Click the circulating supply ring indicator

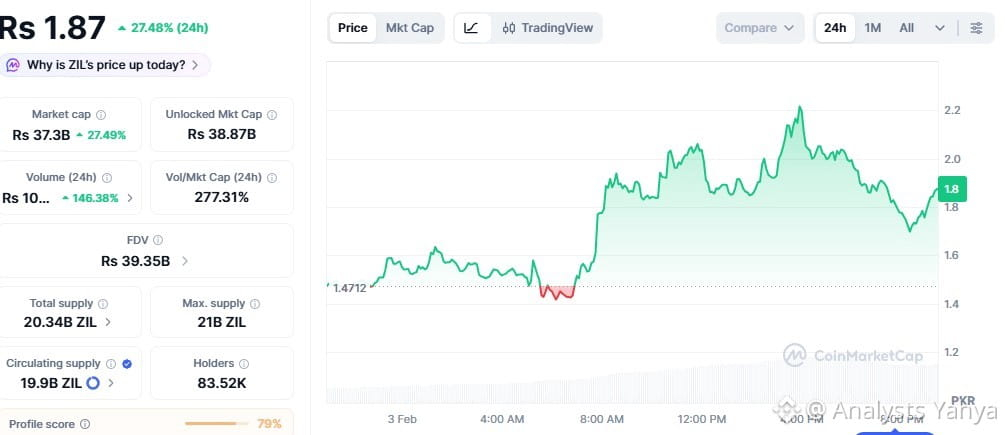pyautogui.click(x=93, y=382)
